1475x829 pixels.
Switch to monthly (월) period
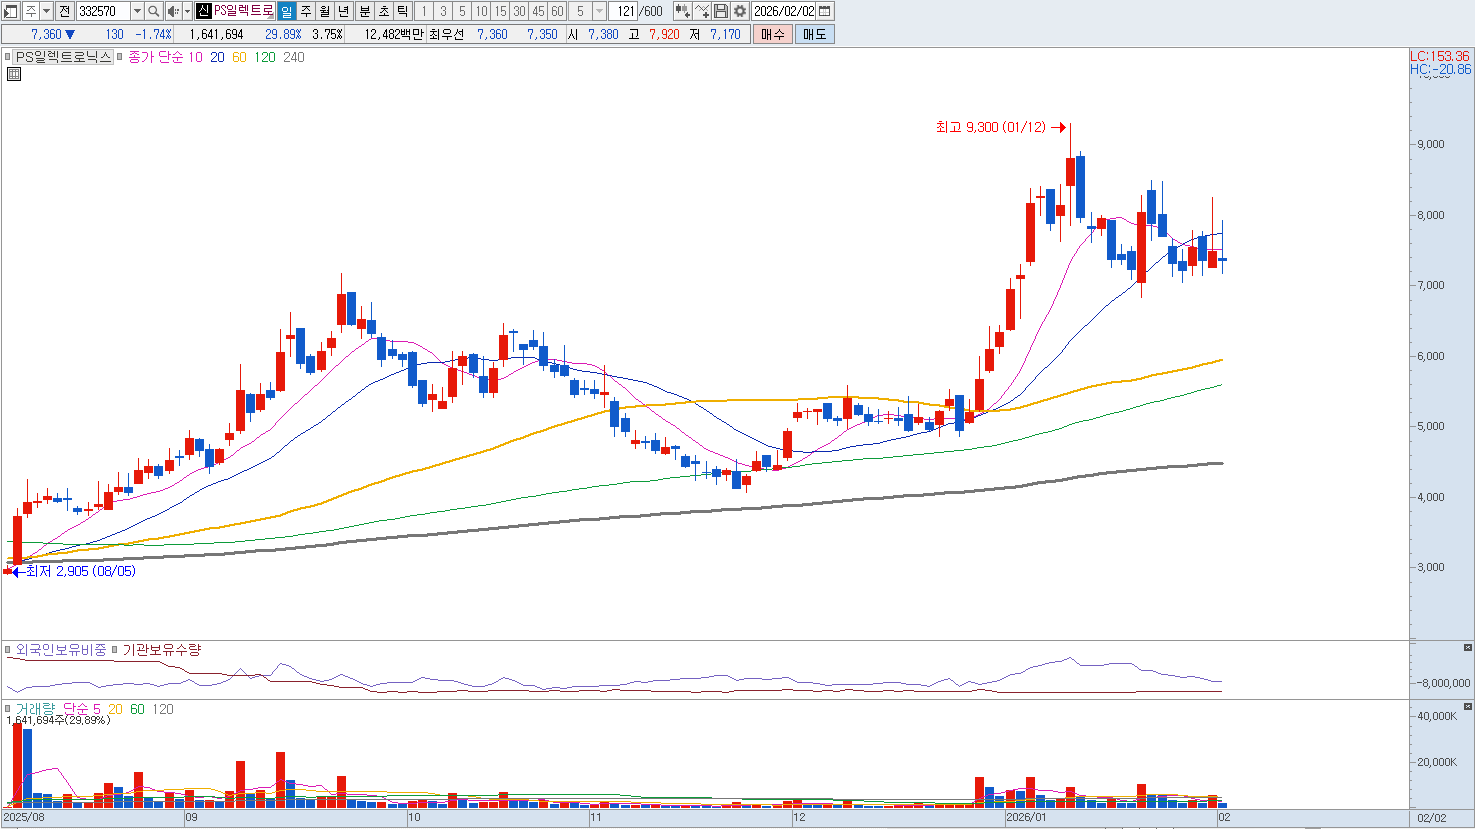pos(324,11)
